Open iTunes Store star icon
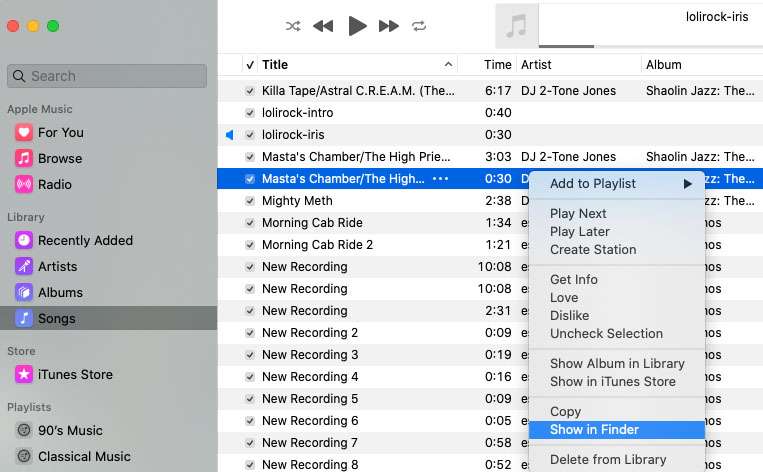This screenshot has width=763, height=472. (24, 374)
